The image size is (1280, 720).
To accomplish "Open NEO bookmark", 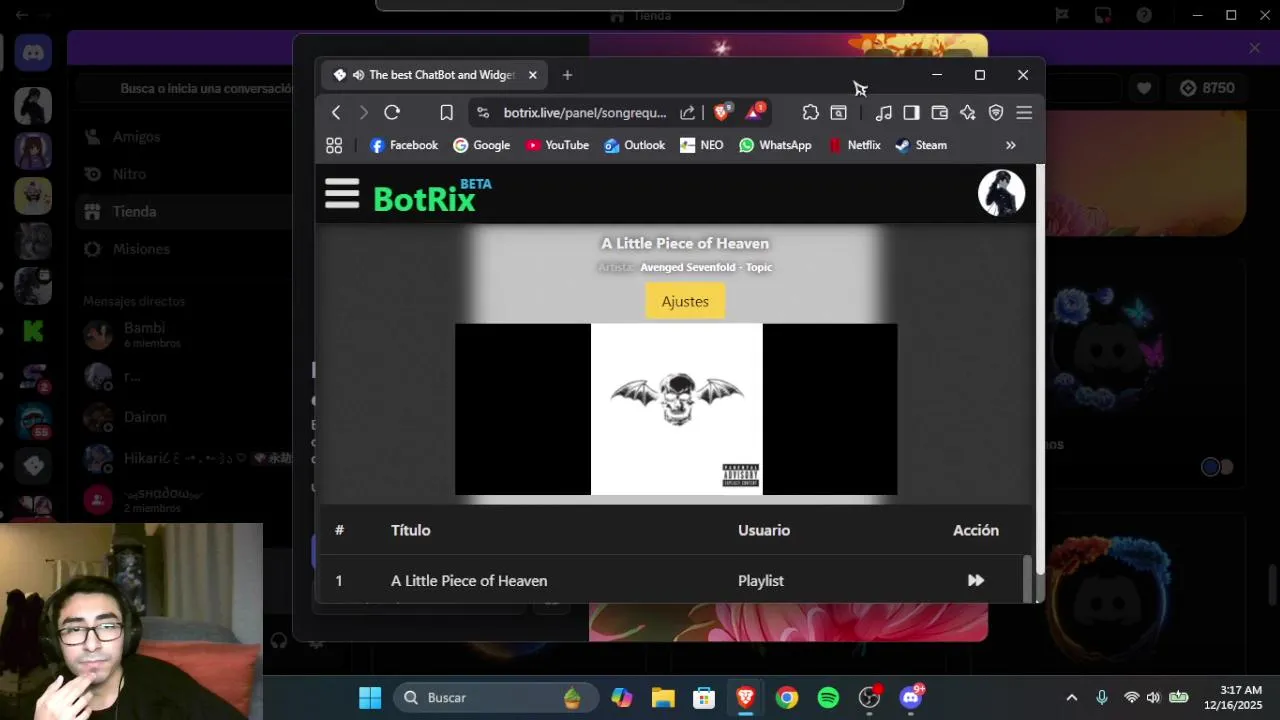I will click(701, 145).
